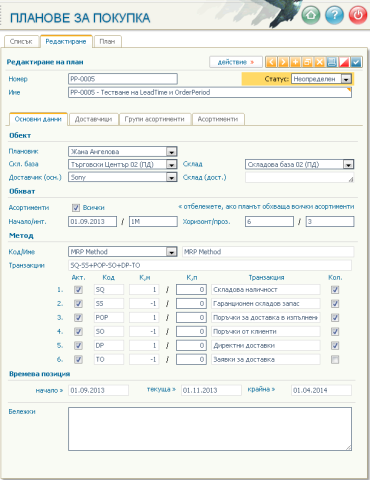
Task: Click the green Home icon
Action: click(311, 15)
